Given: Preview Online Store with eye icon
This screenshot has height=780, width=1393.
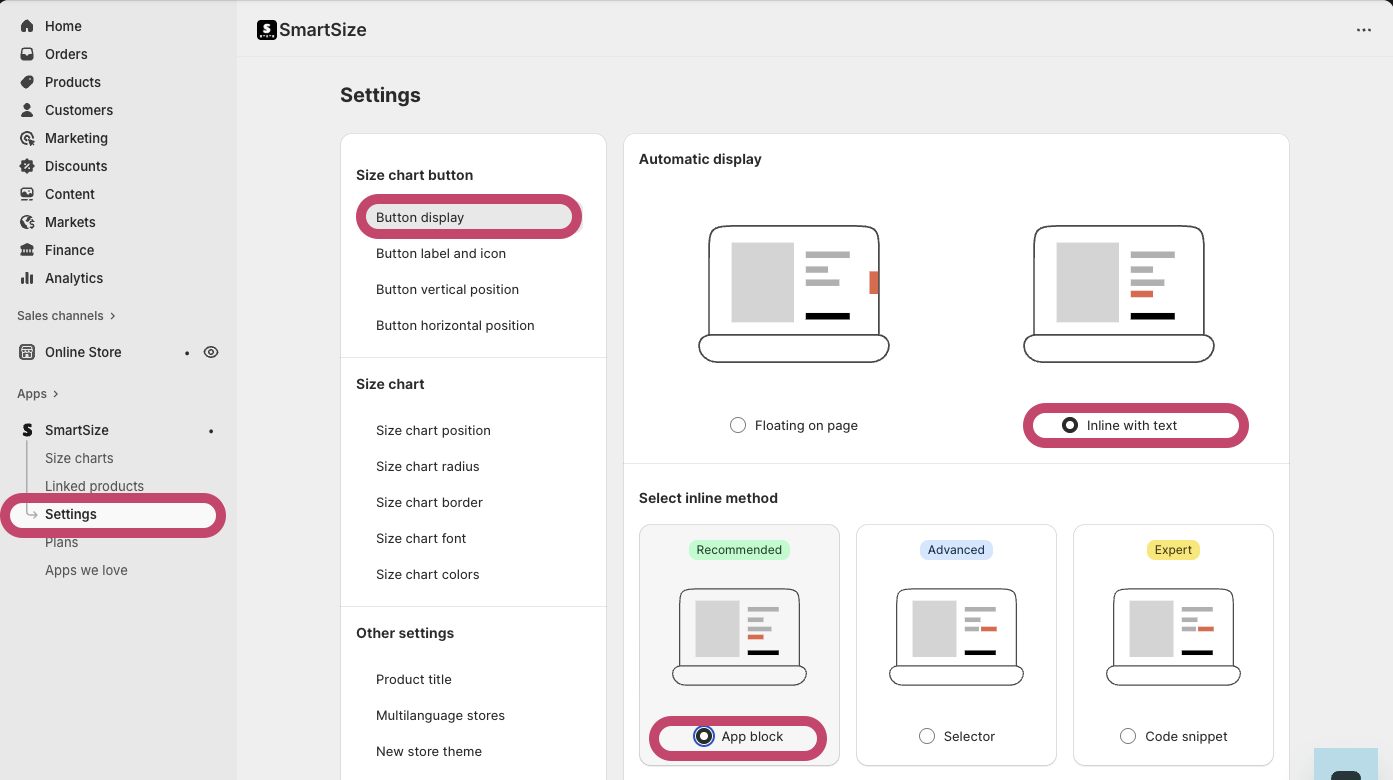Looking at the screenshot, I should pos(211,352).
